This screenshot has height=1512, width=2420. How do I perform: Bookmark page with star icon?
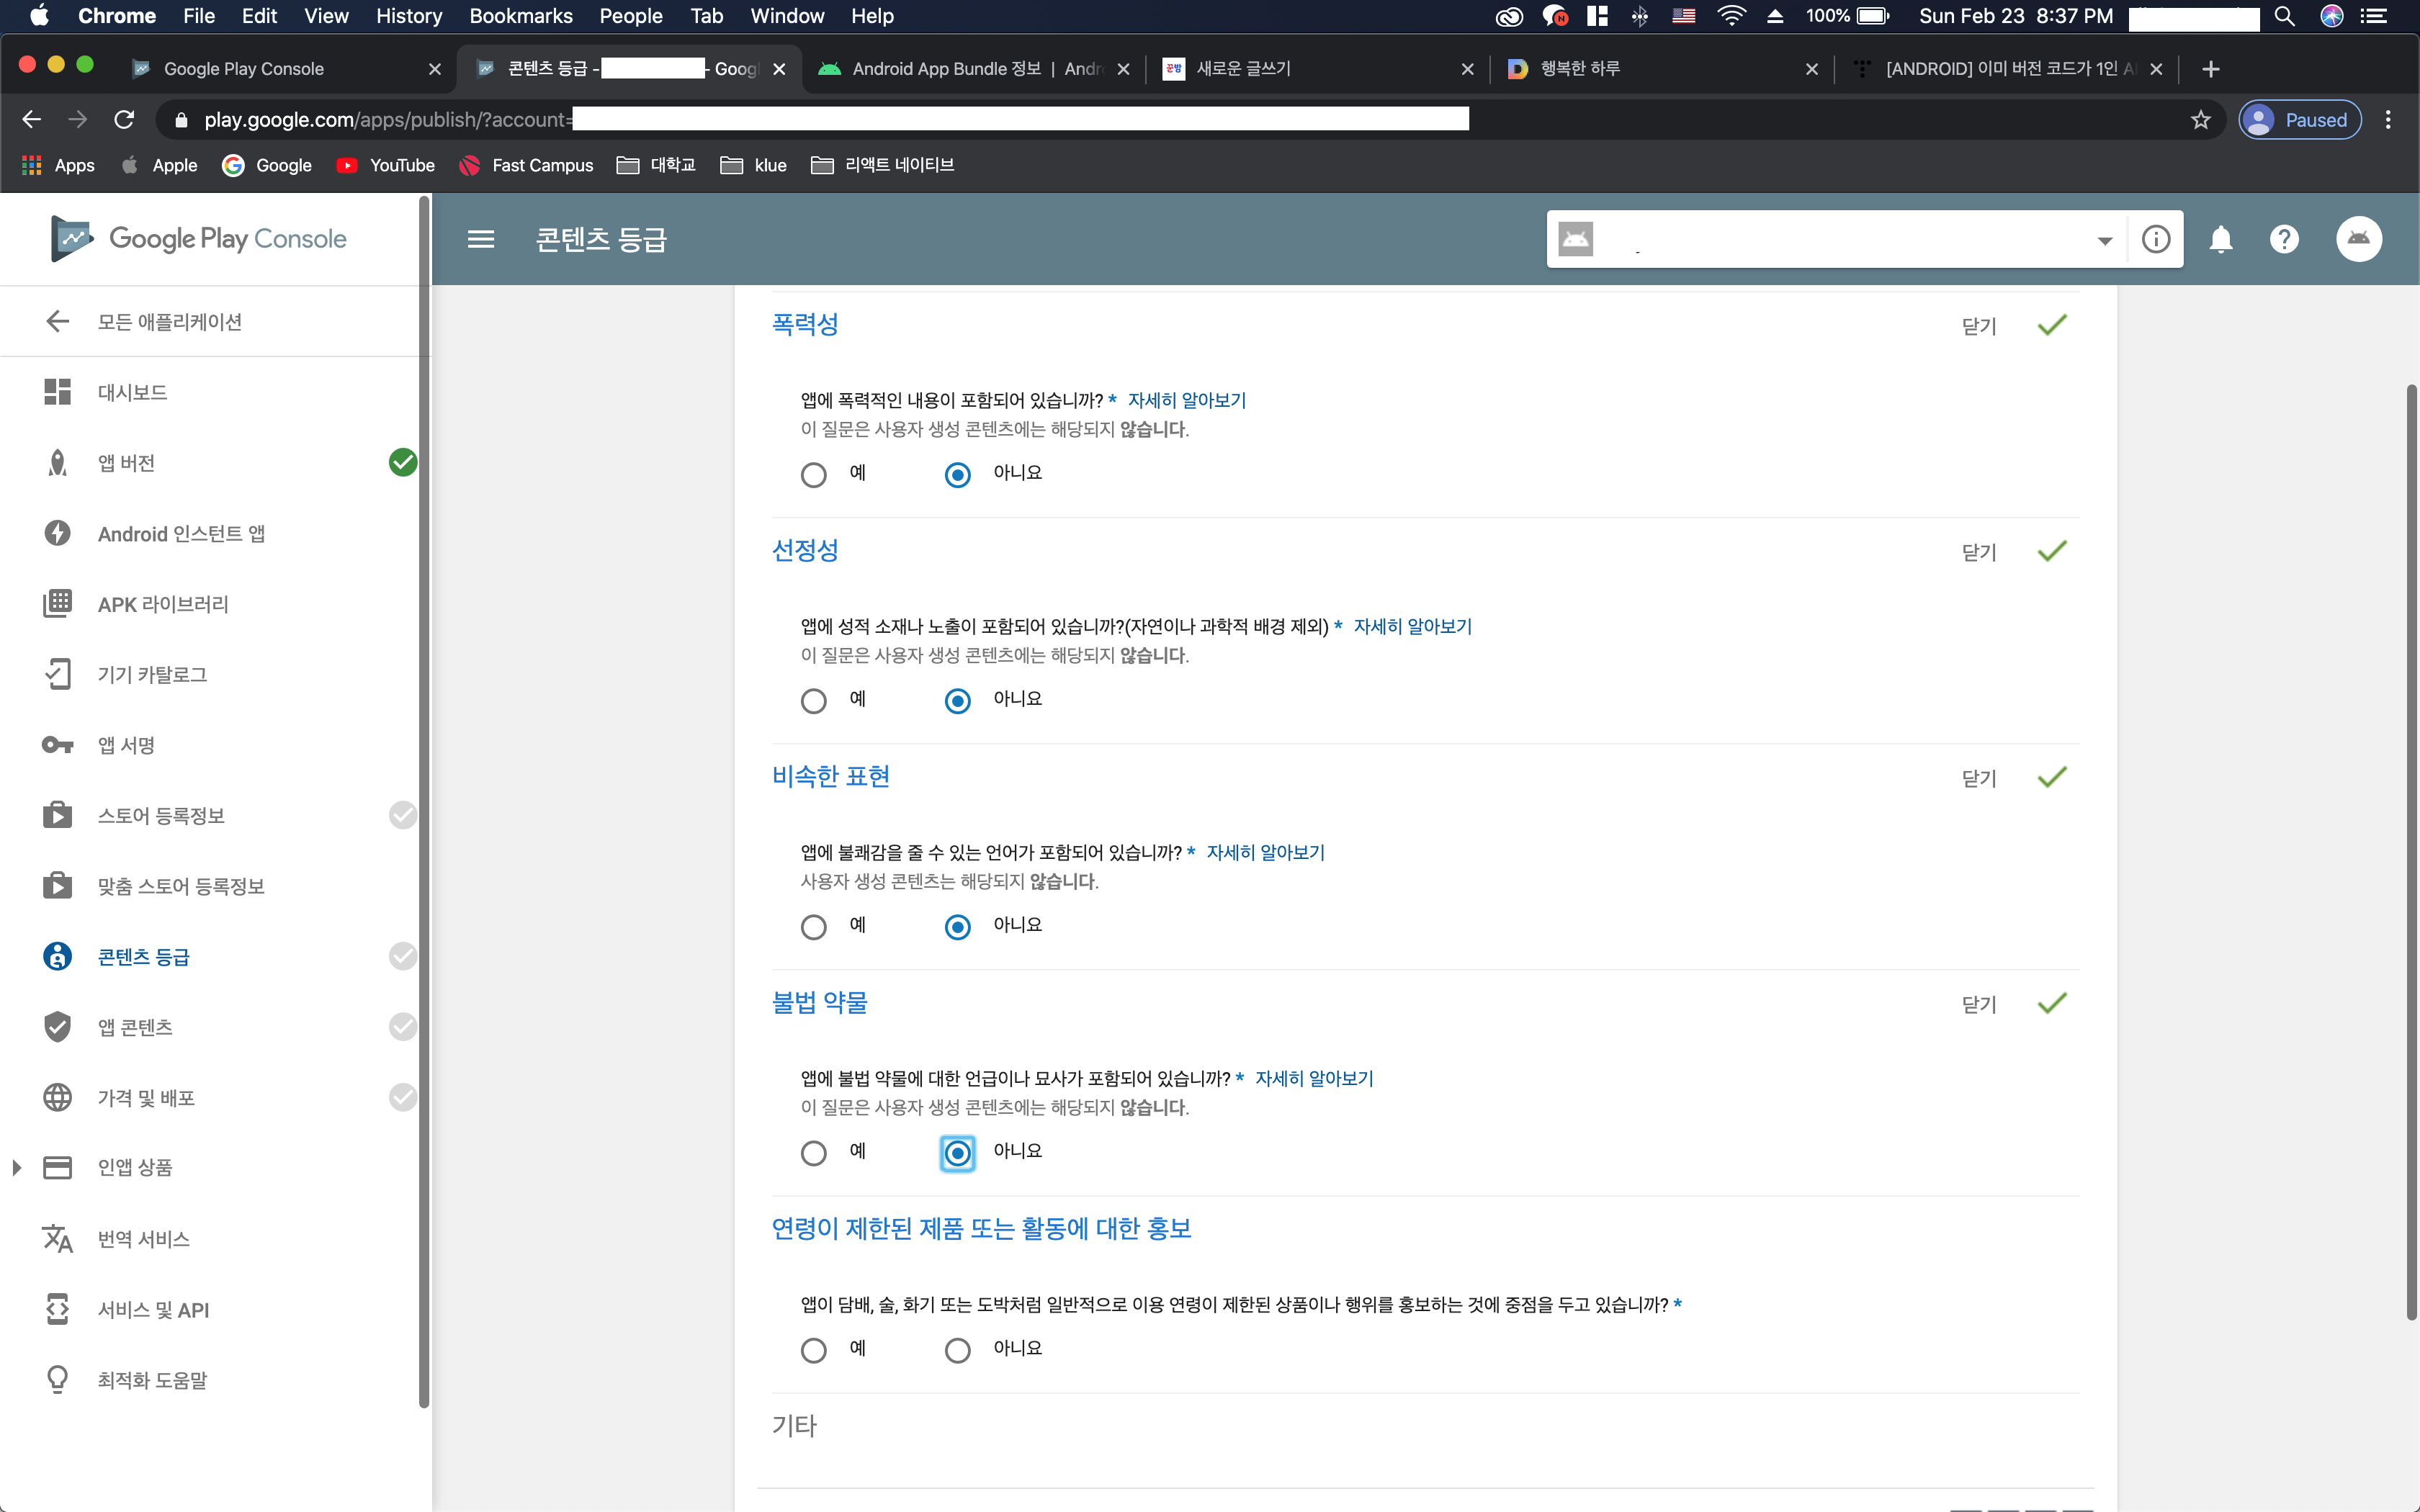pos(2200,120)
